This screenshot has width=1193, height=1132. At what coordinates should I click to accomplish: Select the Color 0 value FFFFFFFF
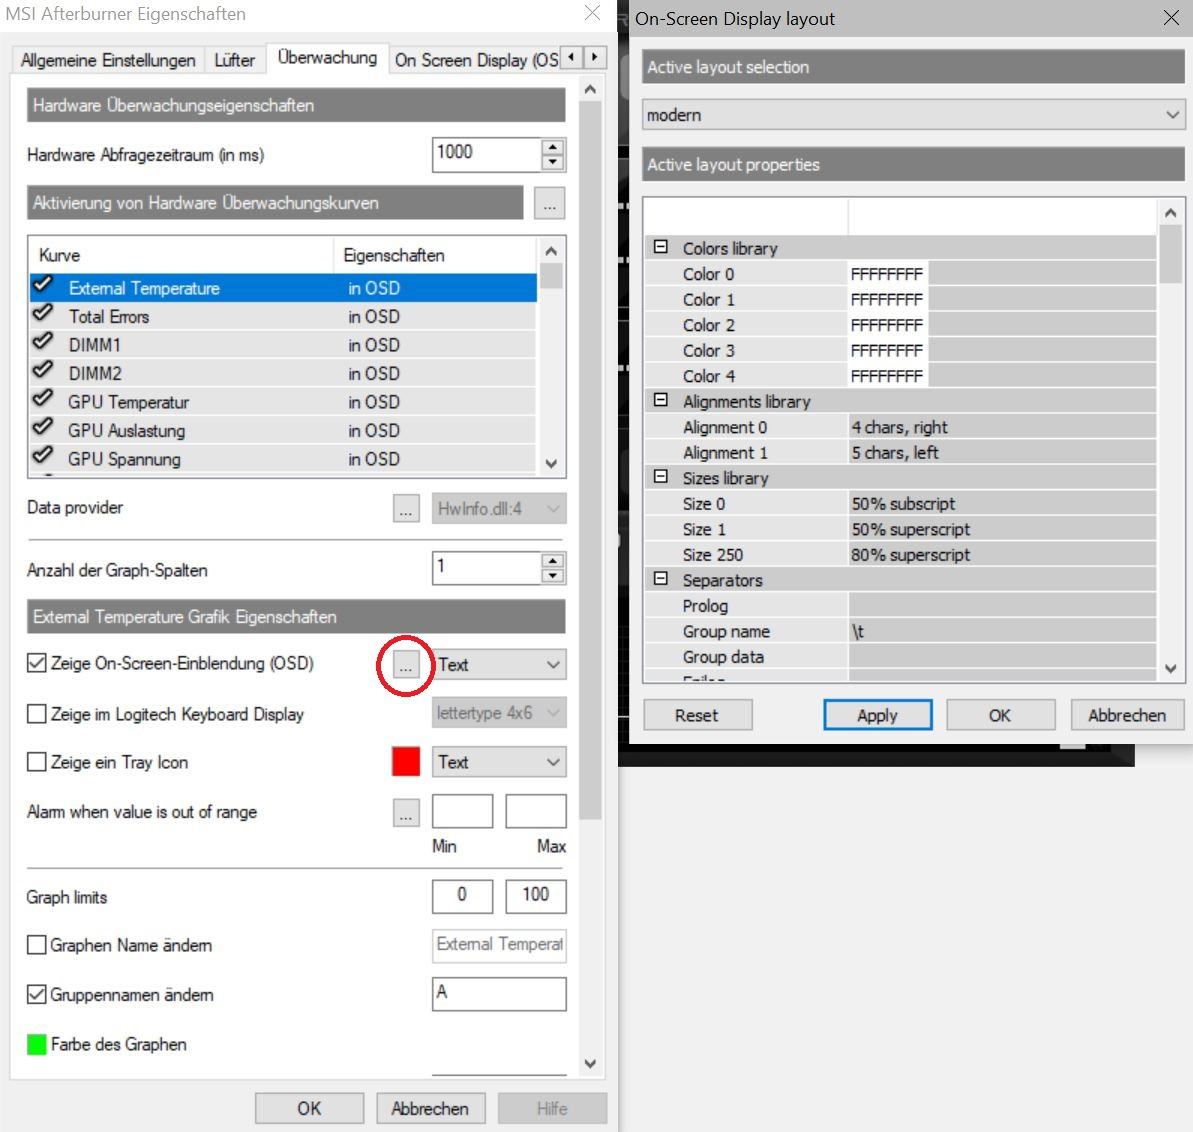point(887,274)
